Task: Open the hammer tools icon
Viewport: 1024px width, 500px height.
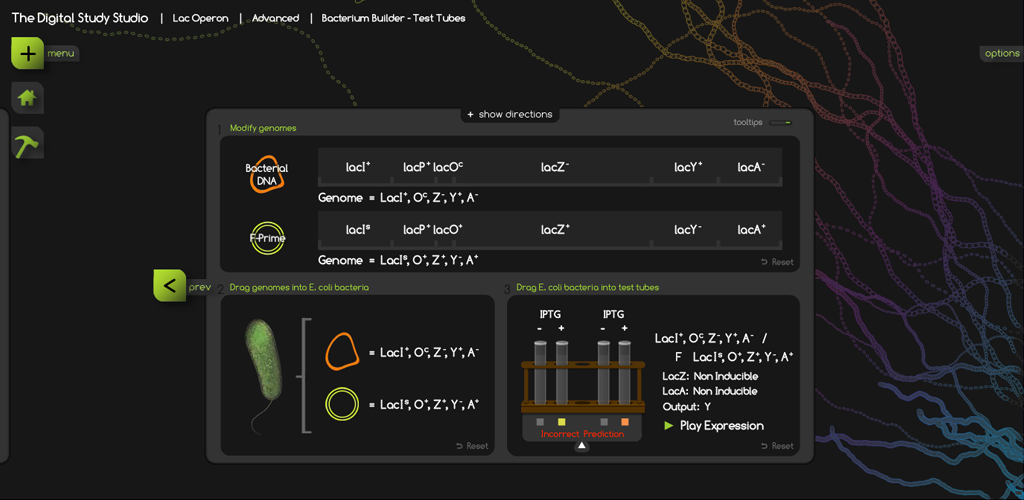Action: tap(27, 145)
